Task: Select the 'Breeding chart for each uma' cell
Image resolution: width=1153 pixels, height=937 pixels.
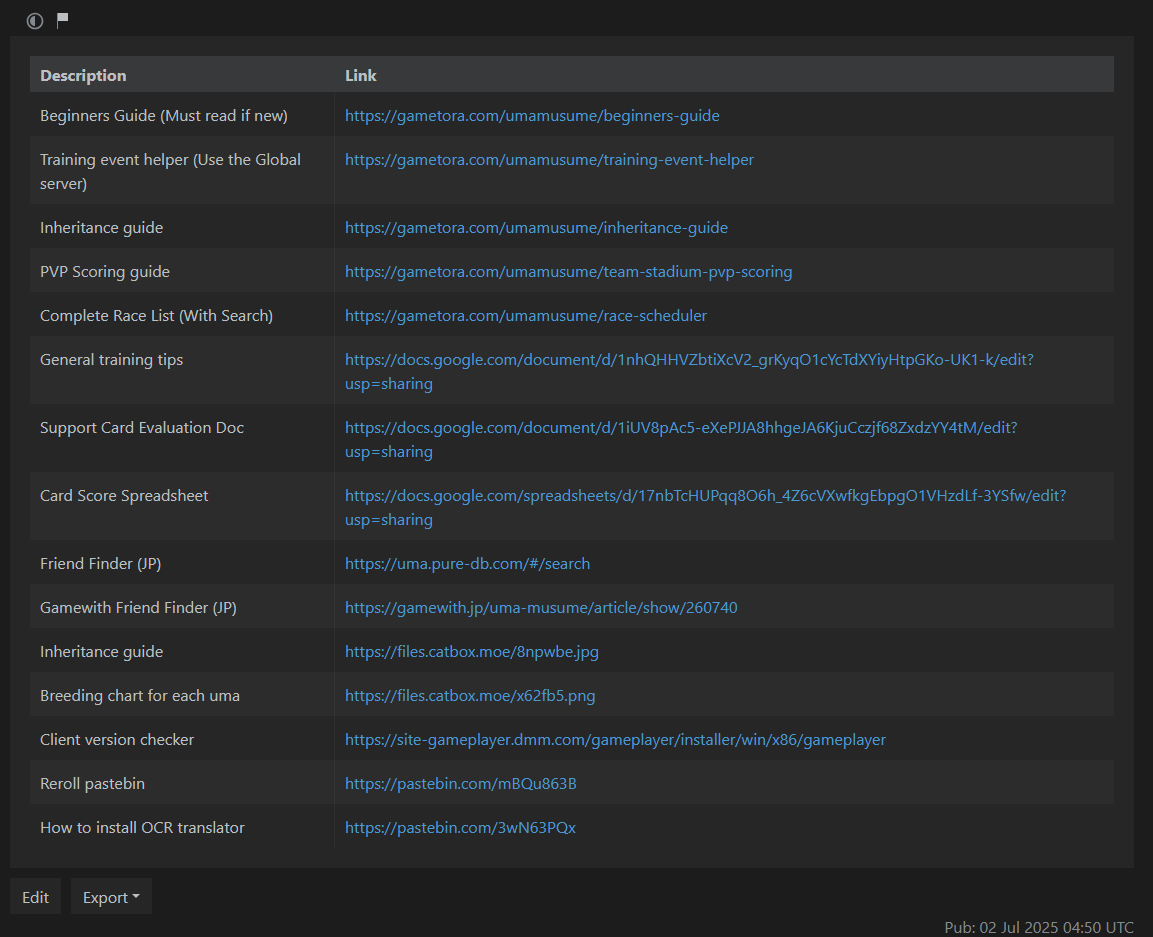Action: pyautogui.click(x=182, y=695)
